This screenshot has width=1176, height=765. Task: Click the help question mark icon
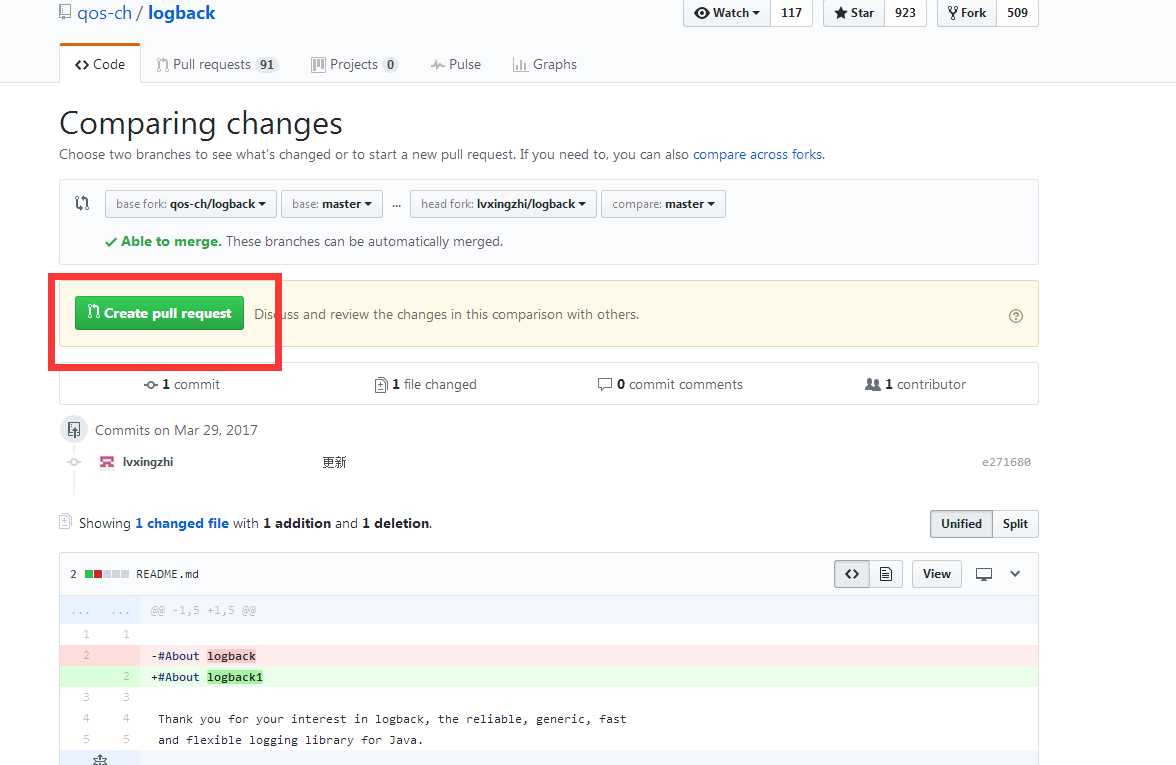pyautogui.click(x=1016, y=316)
